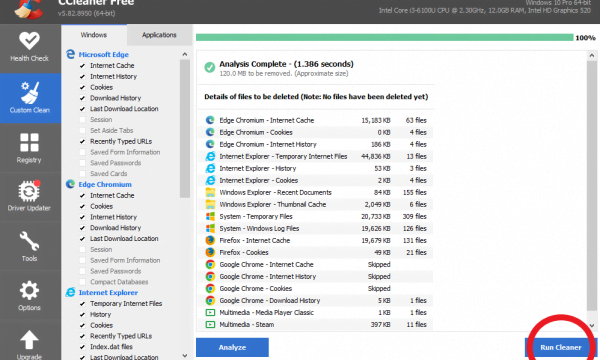
Task: Click folder icon for Windows Explorer - Recent Documents
Action: (x=210, y=192)
